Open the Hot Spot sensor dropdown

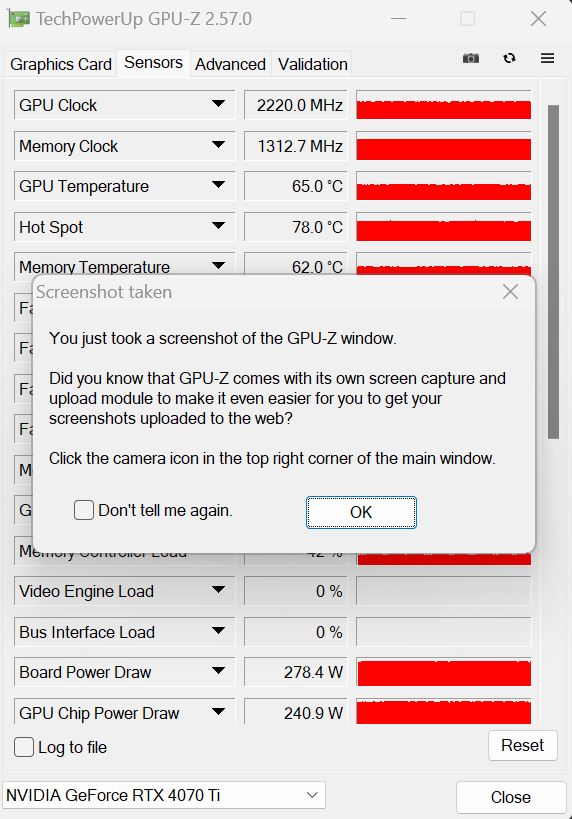[x=218, y=226]
